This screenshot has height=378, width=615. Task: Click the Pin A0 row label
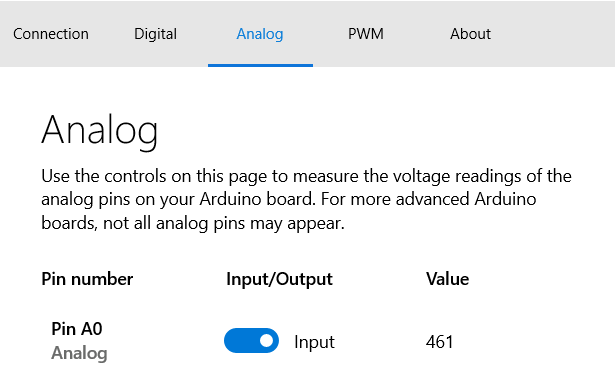[77, 329]
